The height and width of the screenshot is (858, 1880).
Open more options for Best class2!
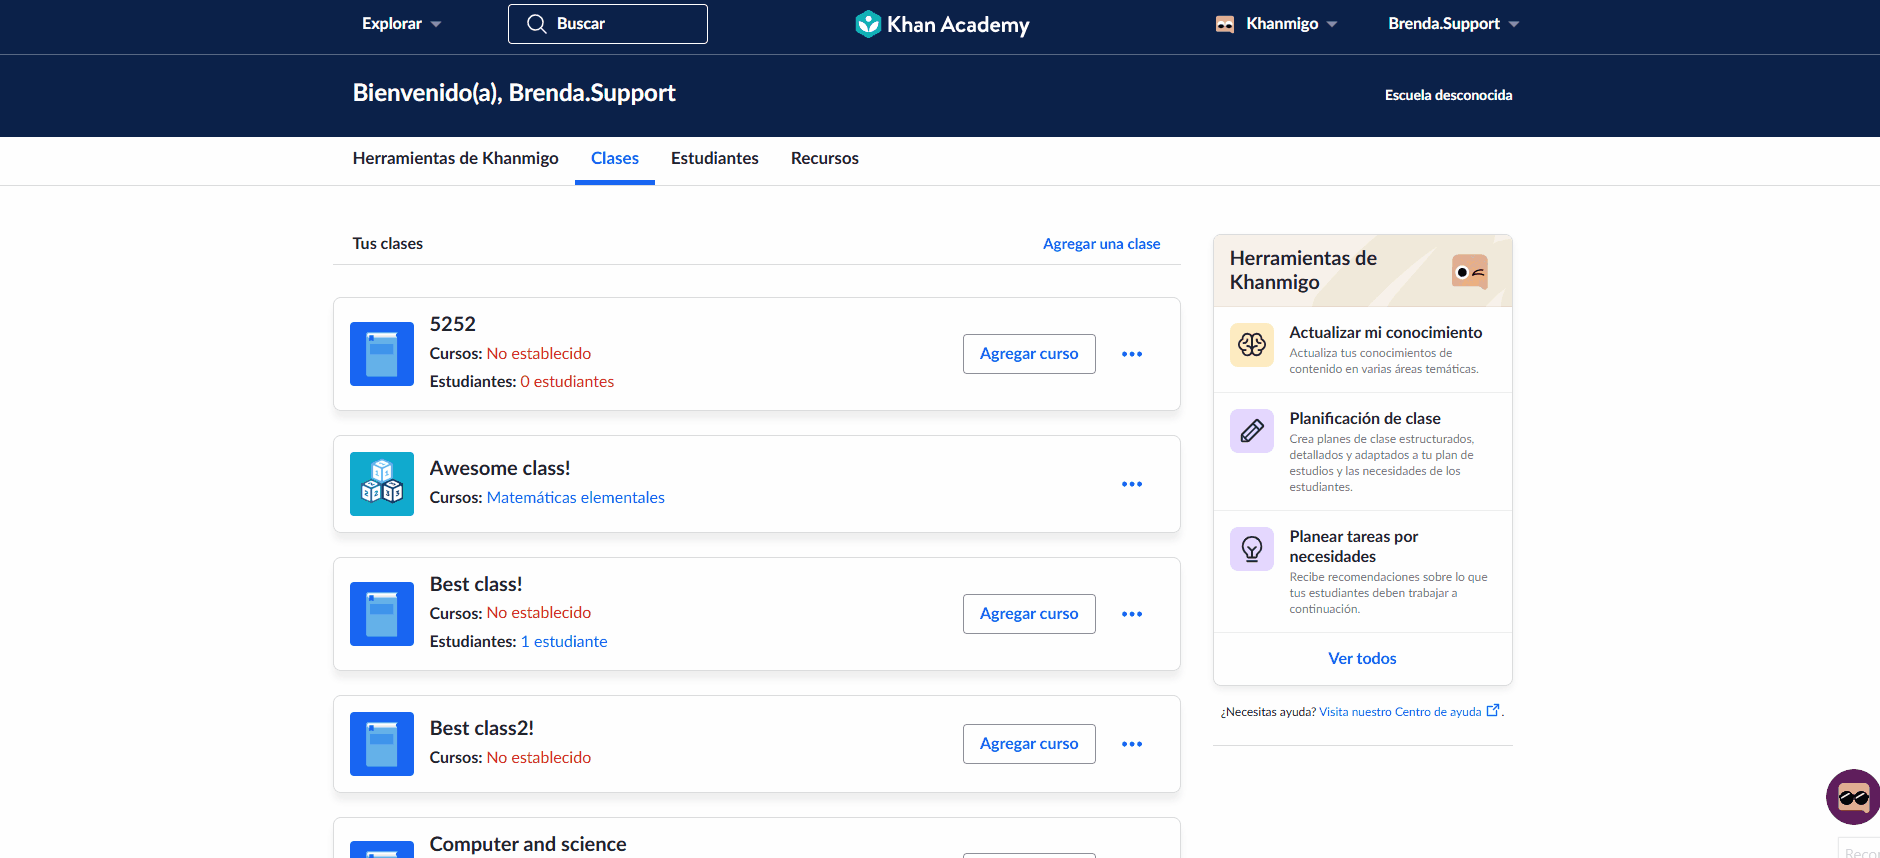click(x=1132, y=744)
